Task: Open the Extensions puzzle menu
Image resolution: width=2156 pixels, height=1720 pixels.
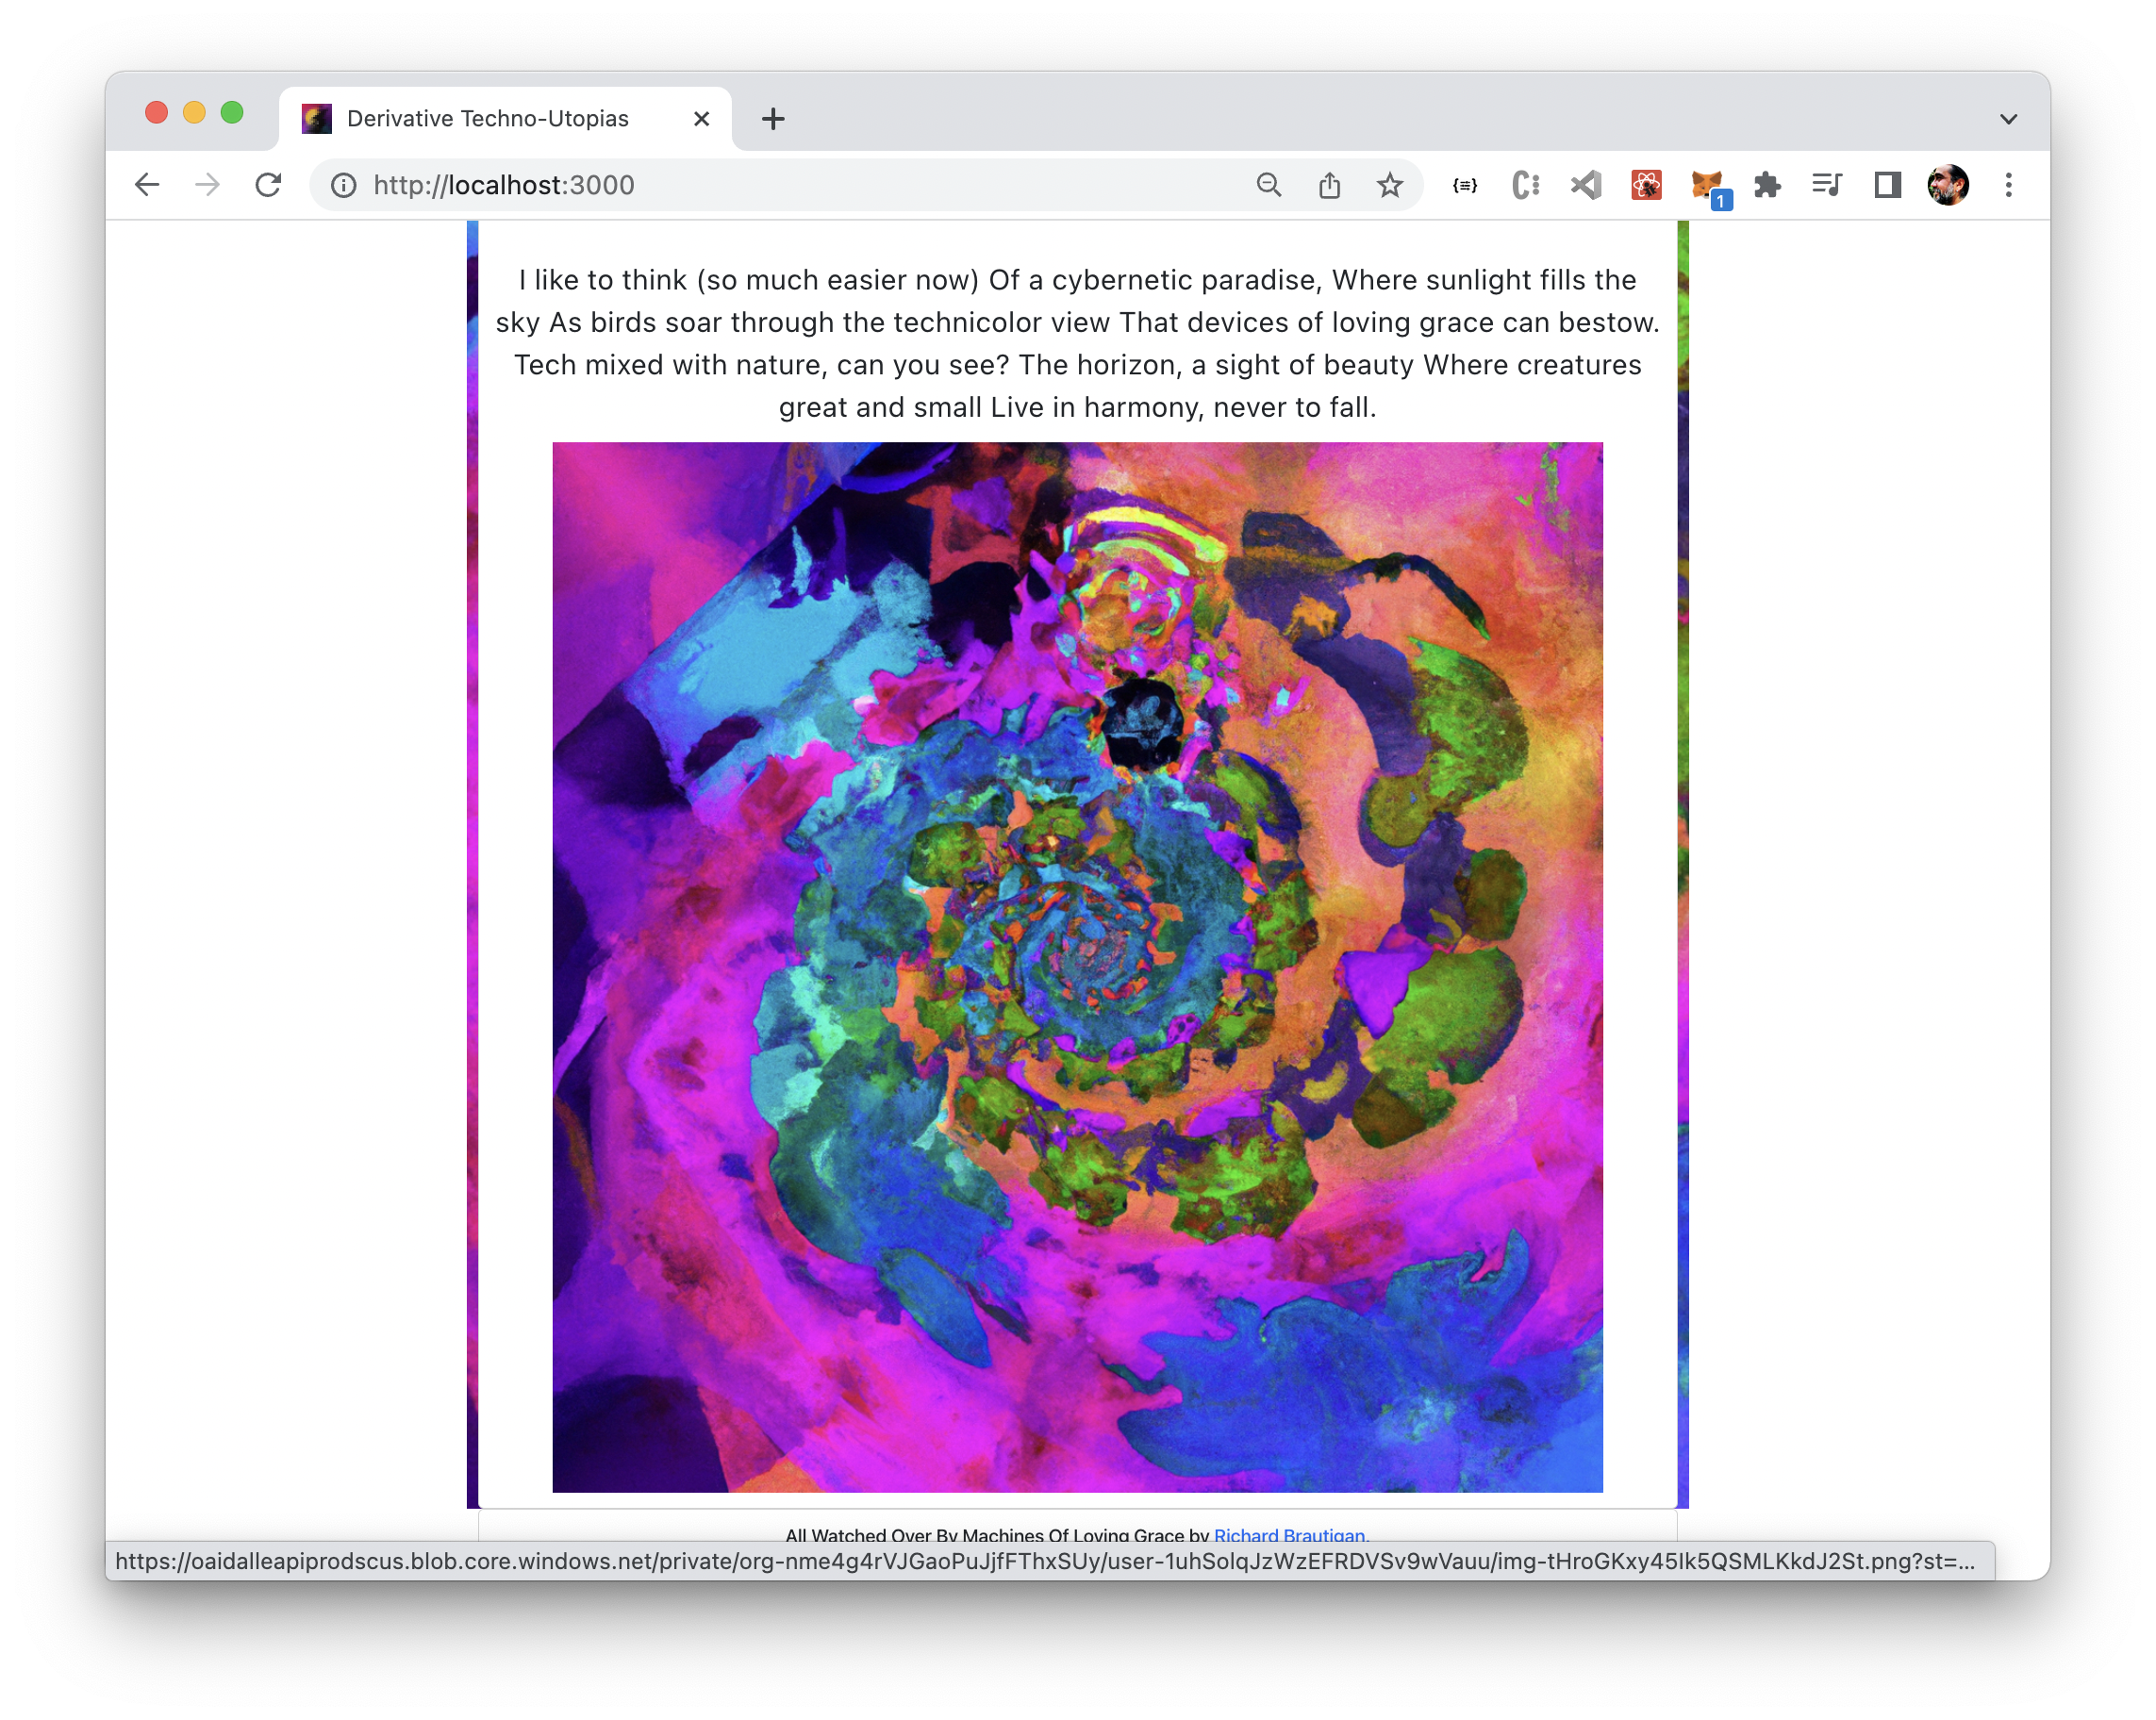Action: coord(1767,185)
